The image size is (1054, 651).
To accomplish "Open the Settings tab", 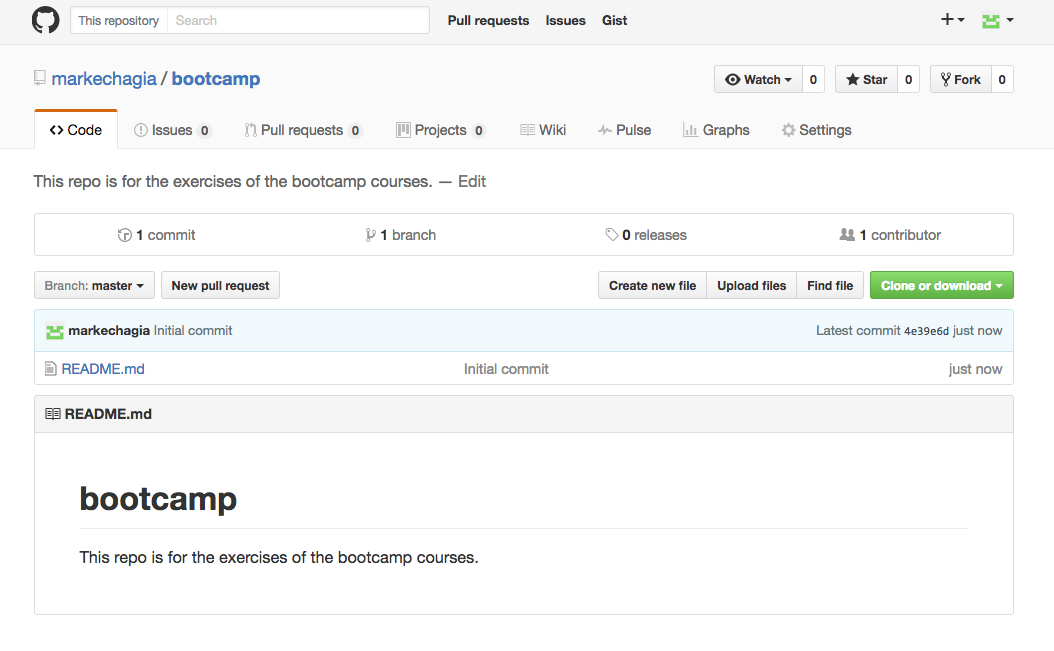I will (817, 130).
